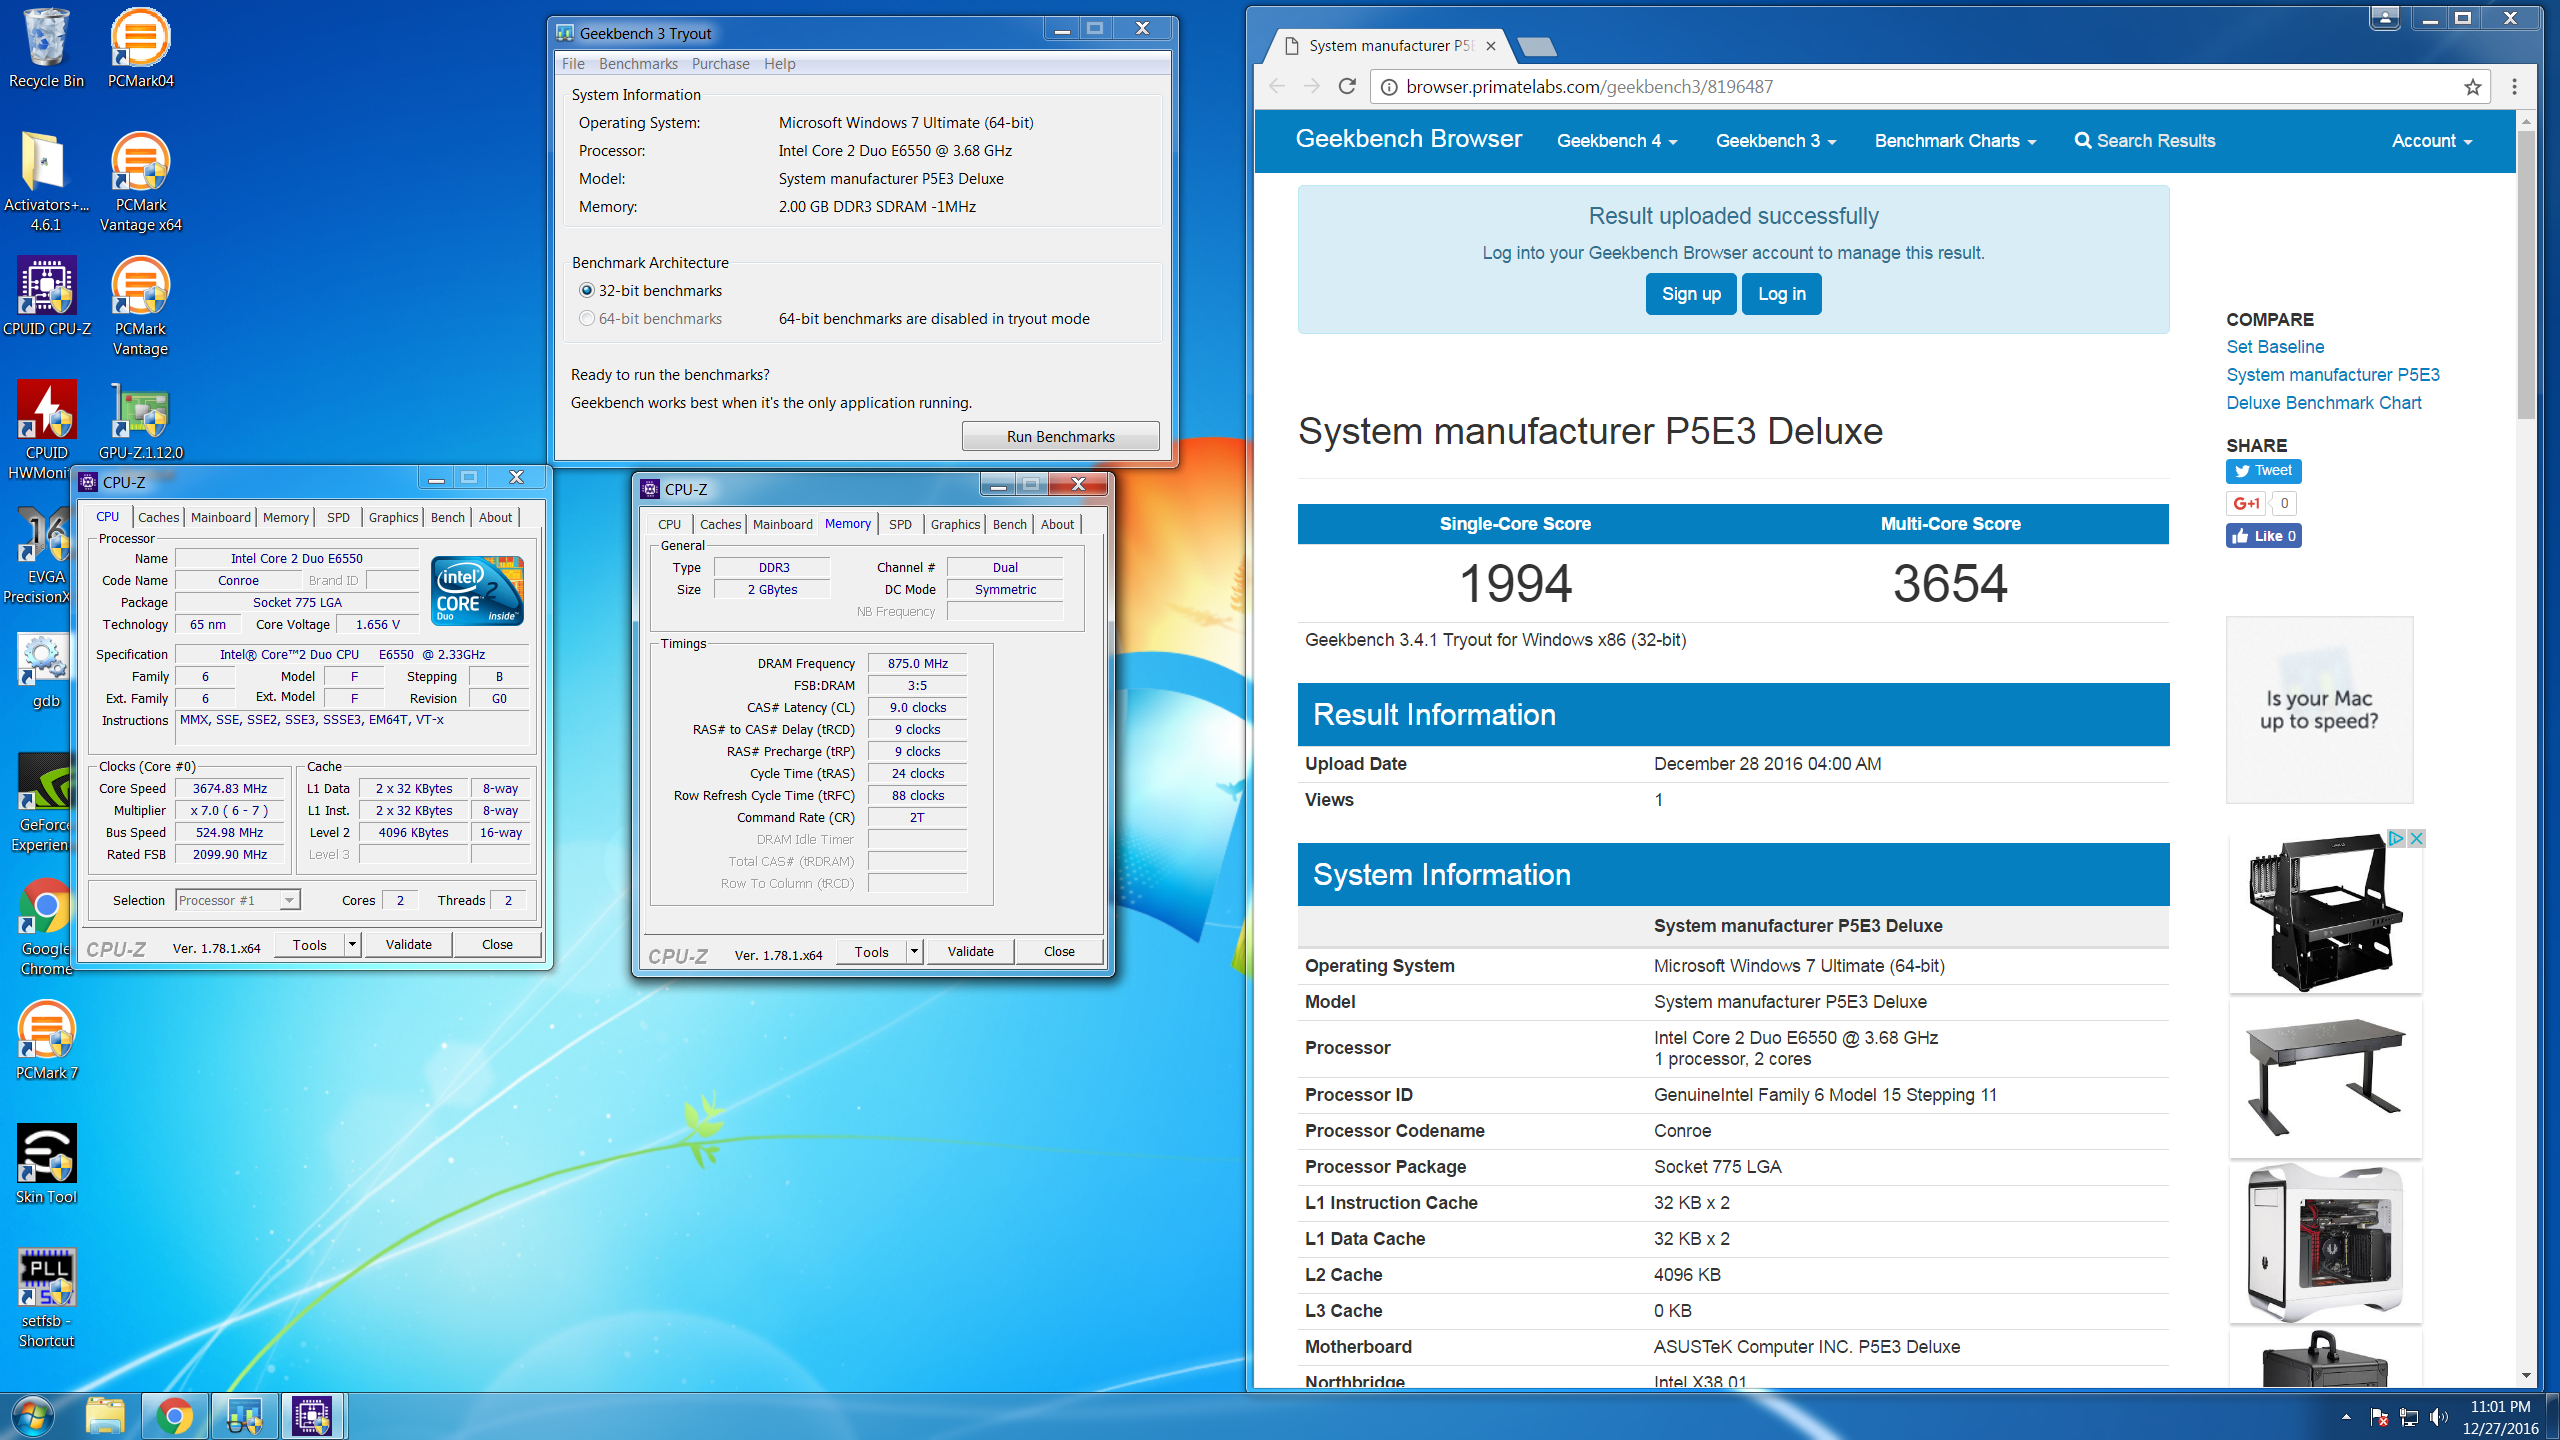
Task: Click the Log in button
Action: [1781, 294]
